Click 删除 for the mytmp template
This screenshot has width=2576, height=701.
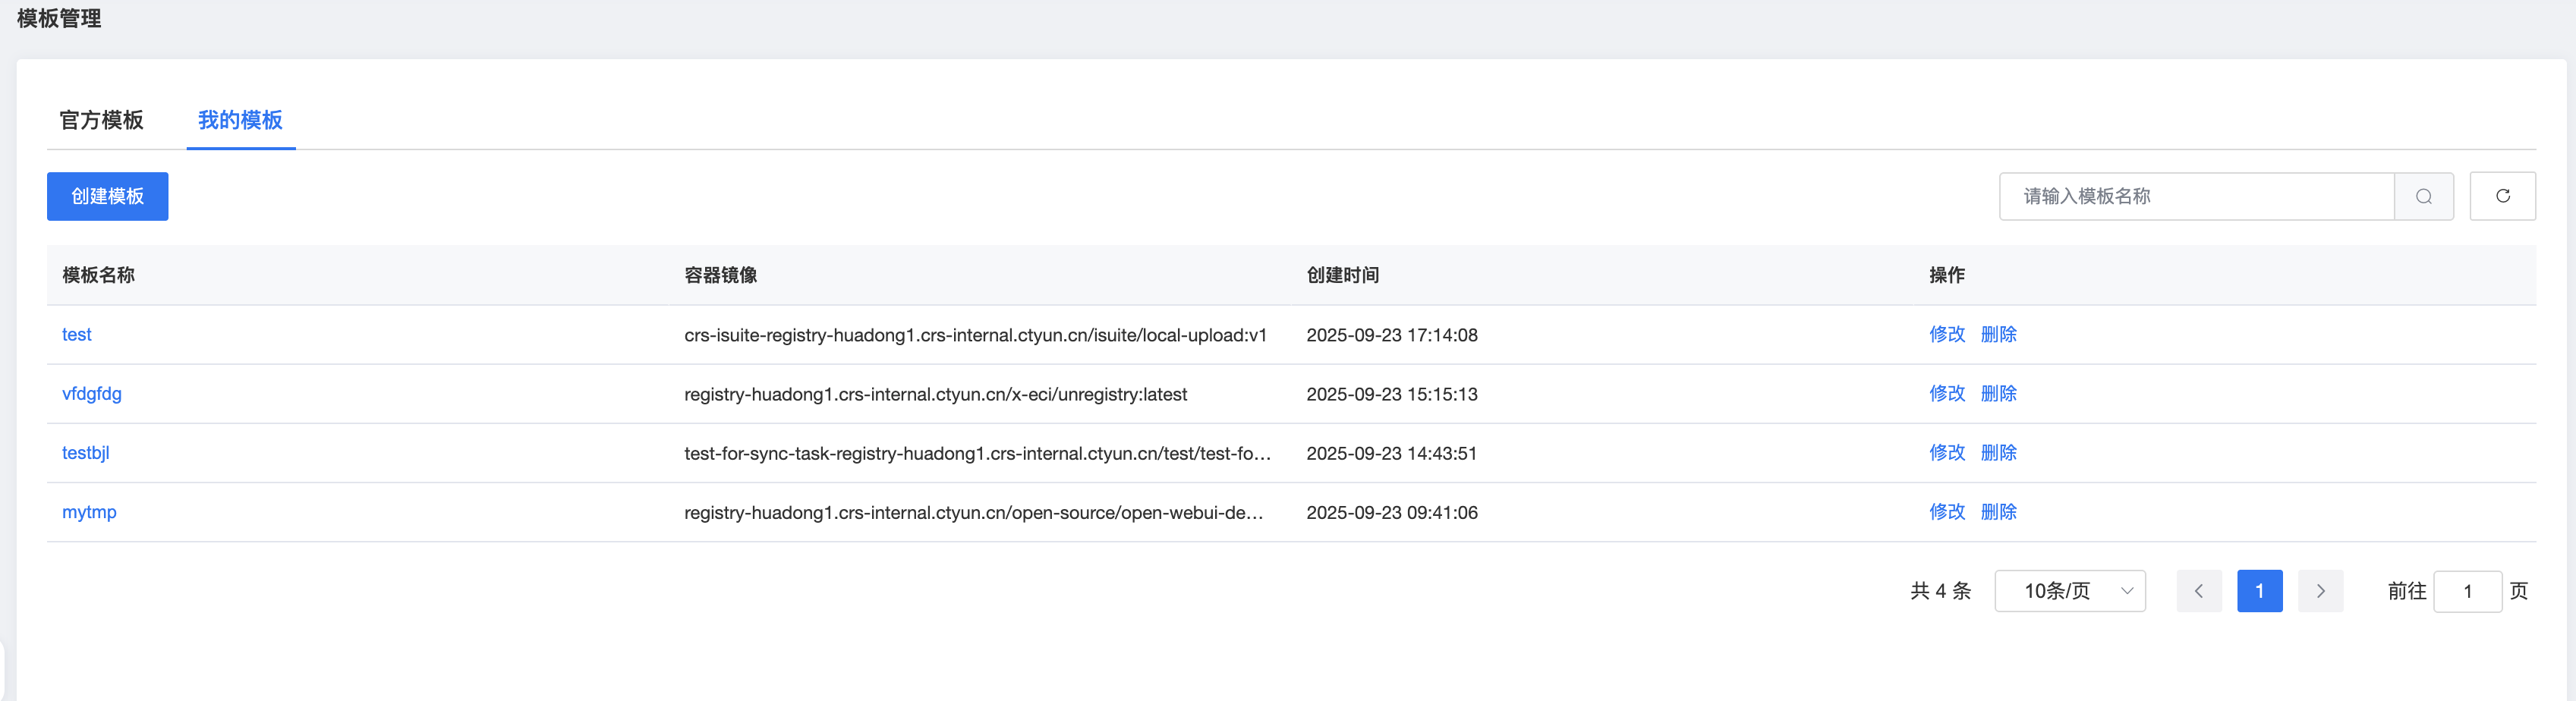click(x=1998, y=512)
